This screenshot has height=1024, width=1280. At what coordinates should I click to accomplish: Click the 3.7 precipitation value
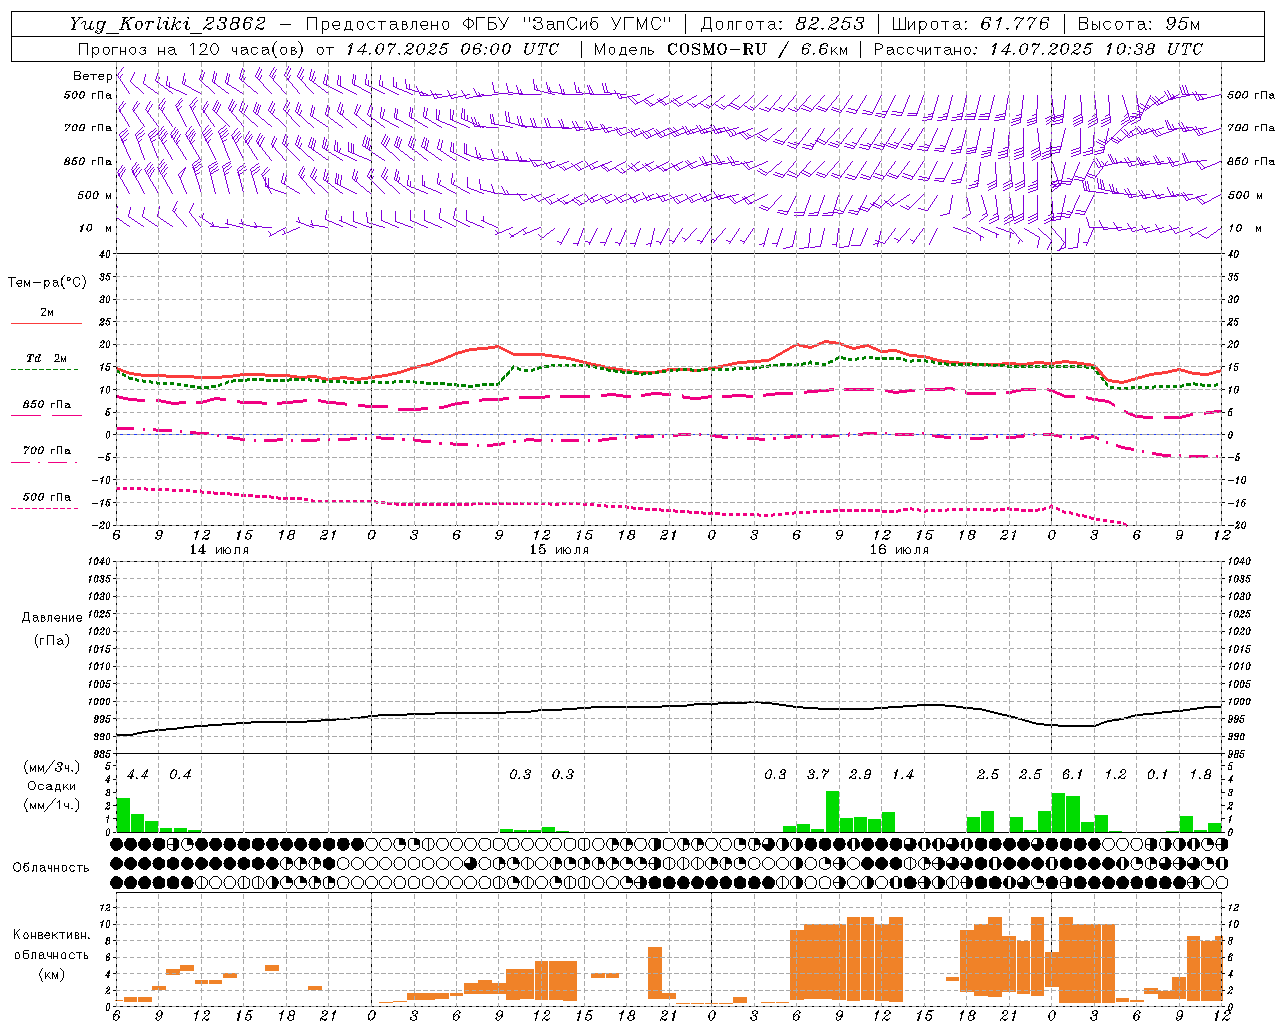point(818,774)
